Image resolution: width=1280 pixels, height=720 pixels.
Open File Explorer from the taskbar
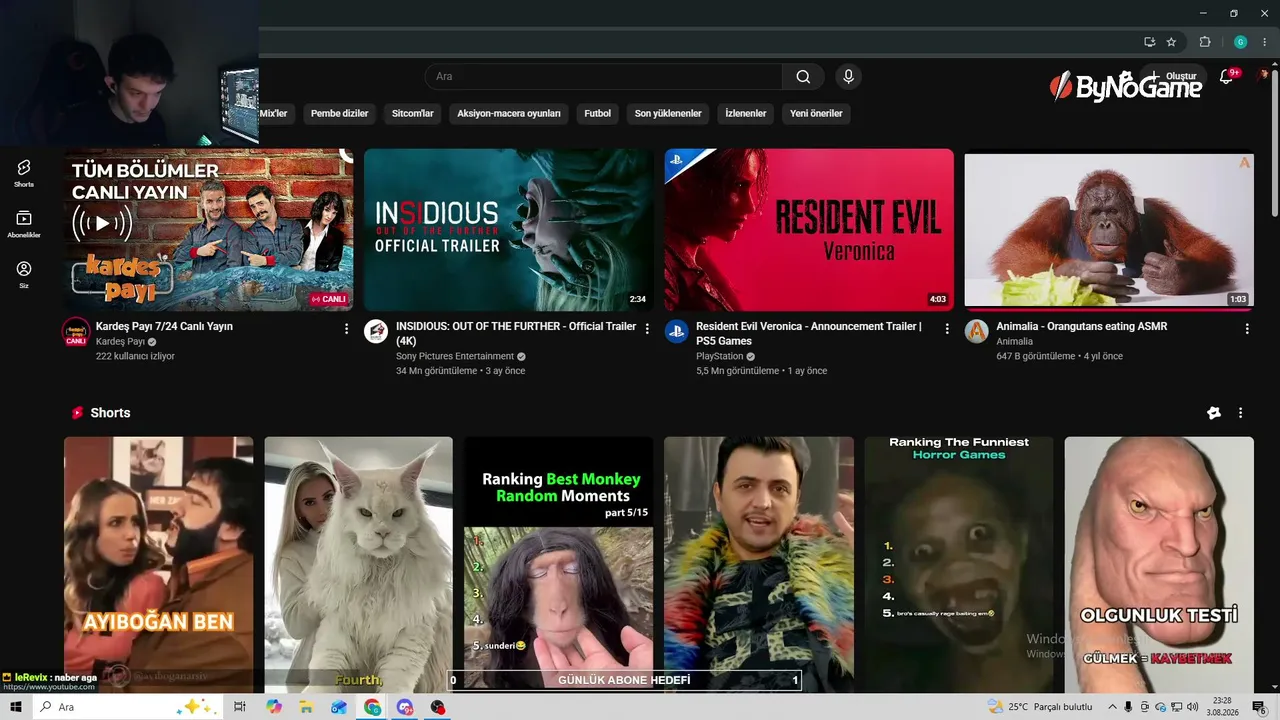(x=306, y=707)
